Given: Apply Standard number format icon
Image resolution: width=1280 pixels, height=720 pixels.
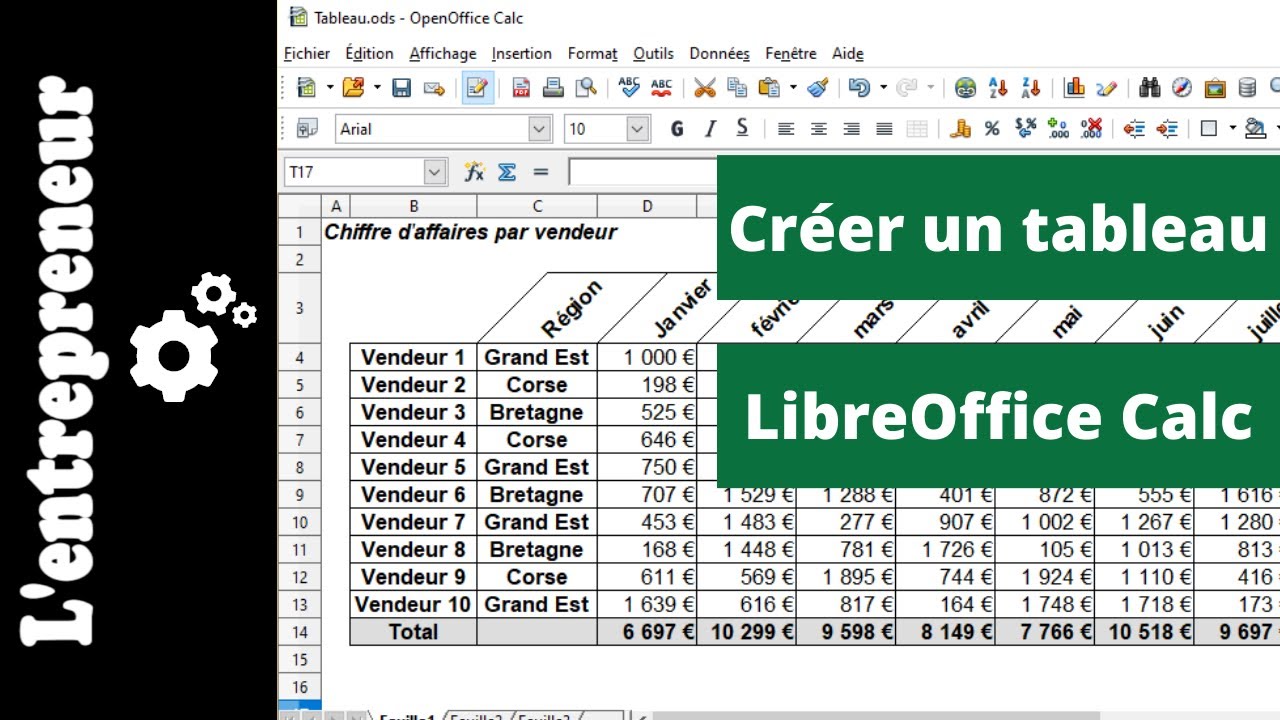Looking at the screenshot, I should click(1025, 128).
